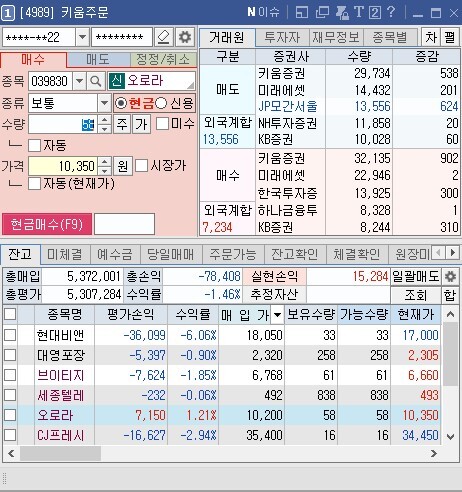462x492 pixels.
Task: Enable 자동(현재가) checkbox
Action: click(x=34, y=184)
